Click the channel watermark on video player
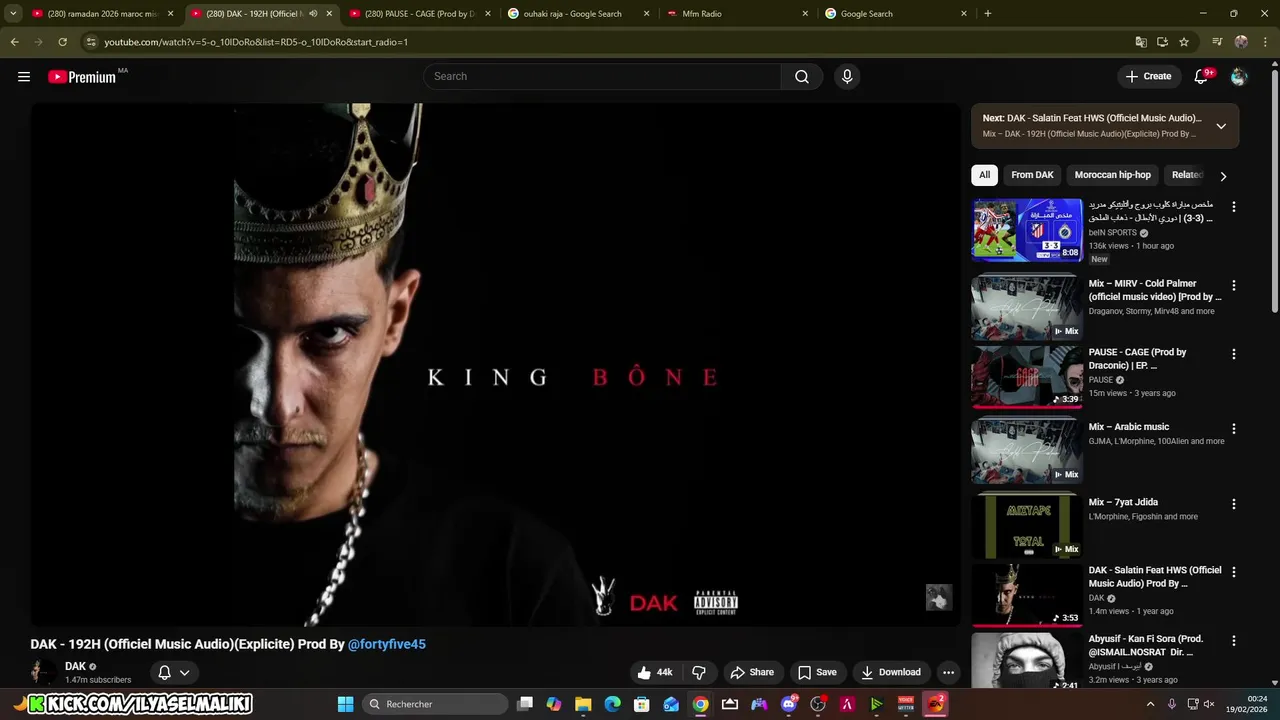The height and width of the screenshot is (720, 1280). pyautogui.click(x=938, y=597)
